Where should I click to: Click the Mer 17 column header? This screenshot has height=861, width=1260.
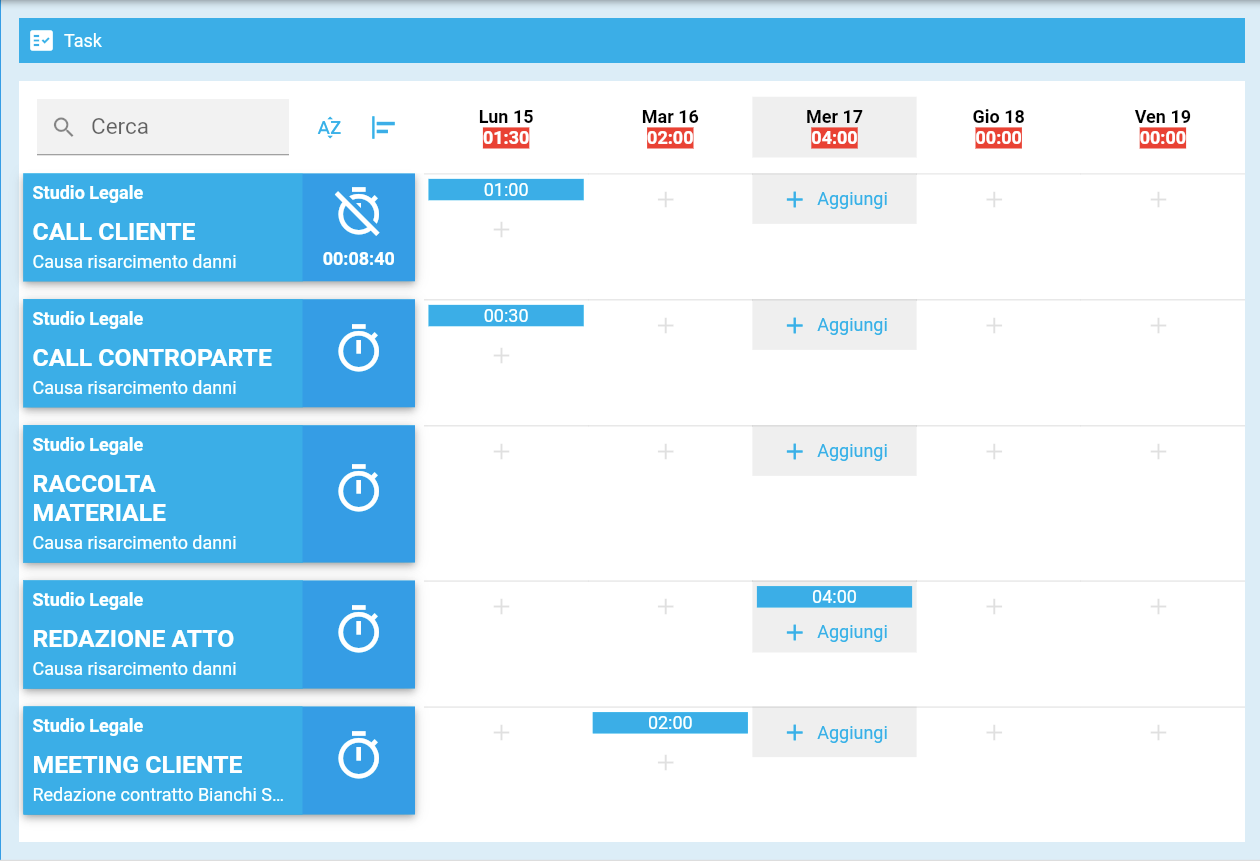tap(834, 116)
